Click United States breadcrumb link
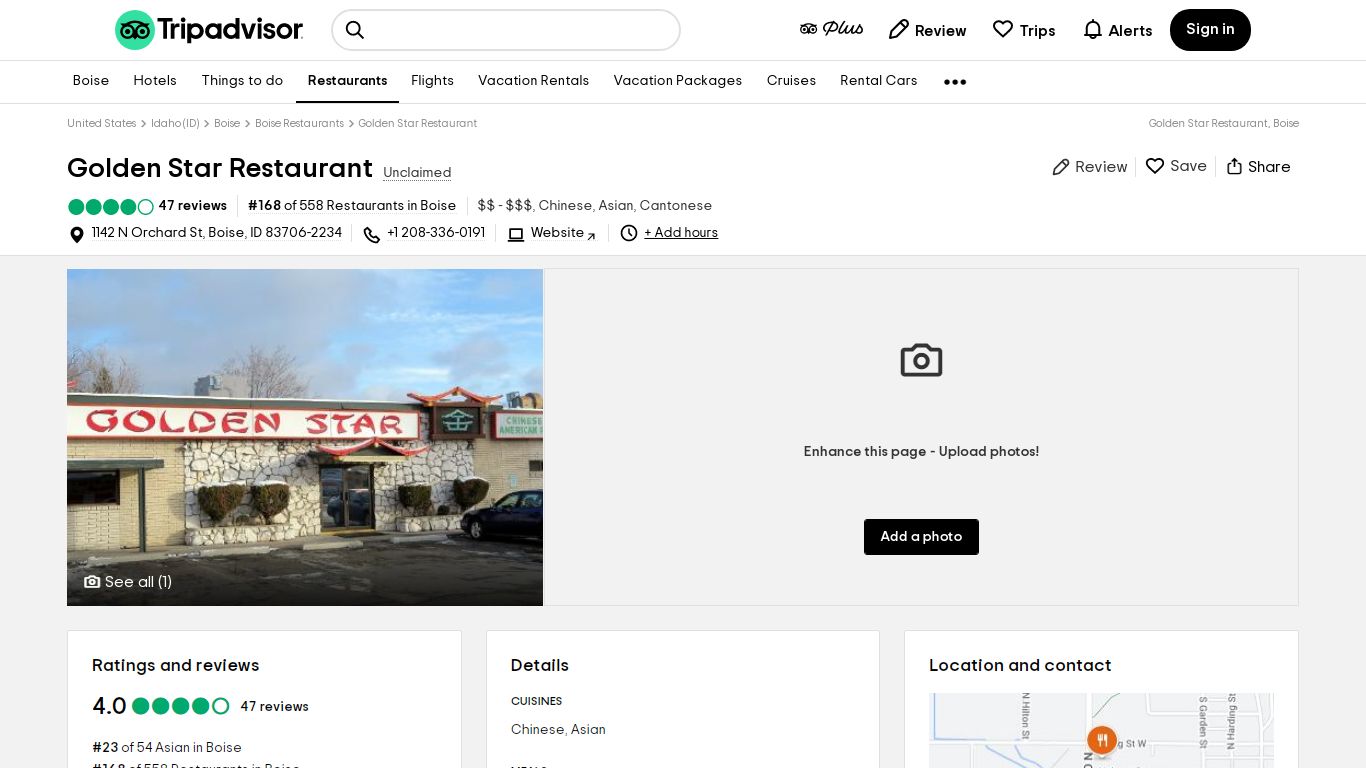Screen dimensions: 1366x768 pyautogui.click(x=102, y=124)
